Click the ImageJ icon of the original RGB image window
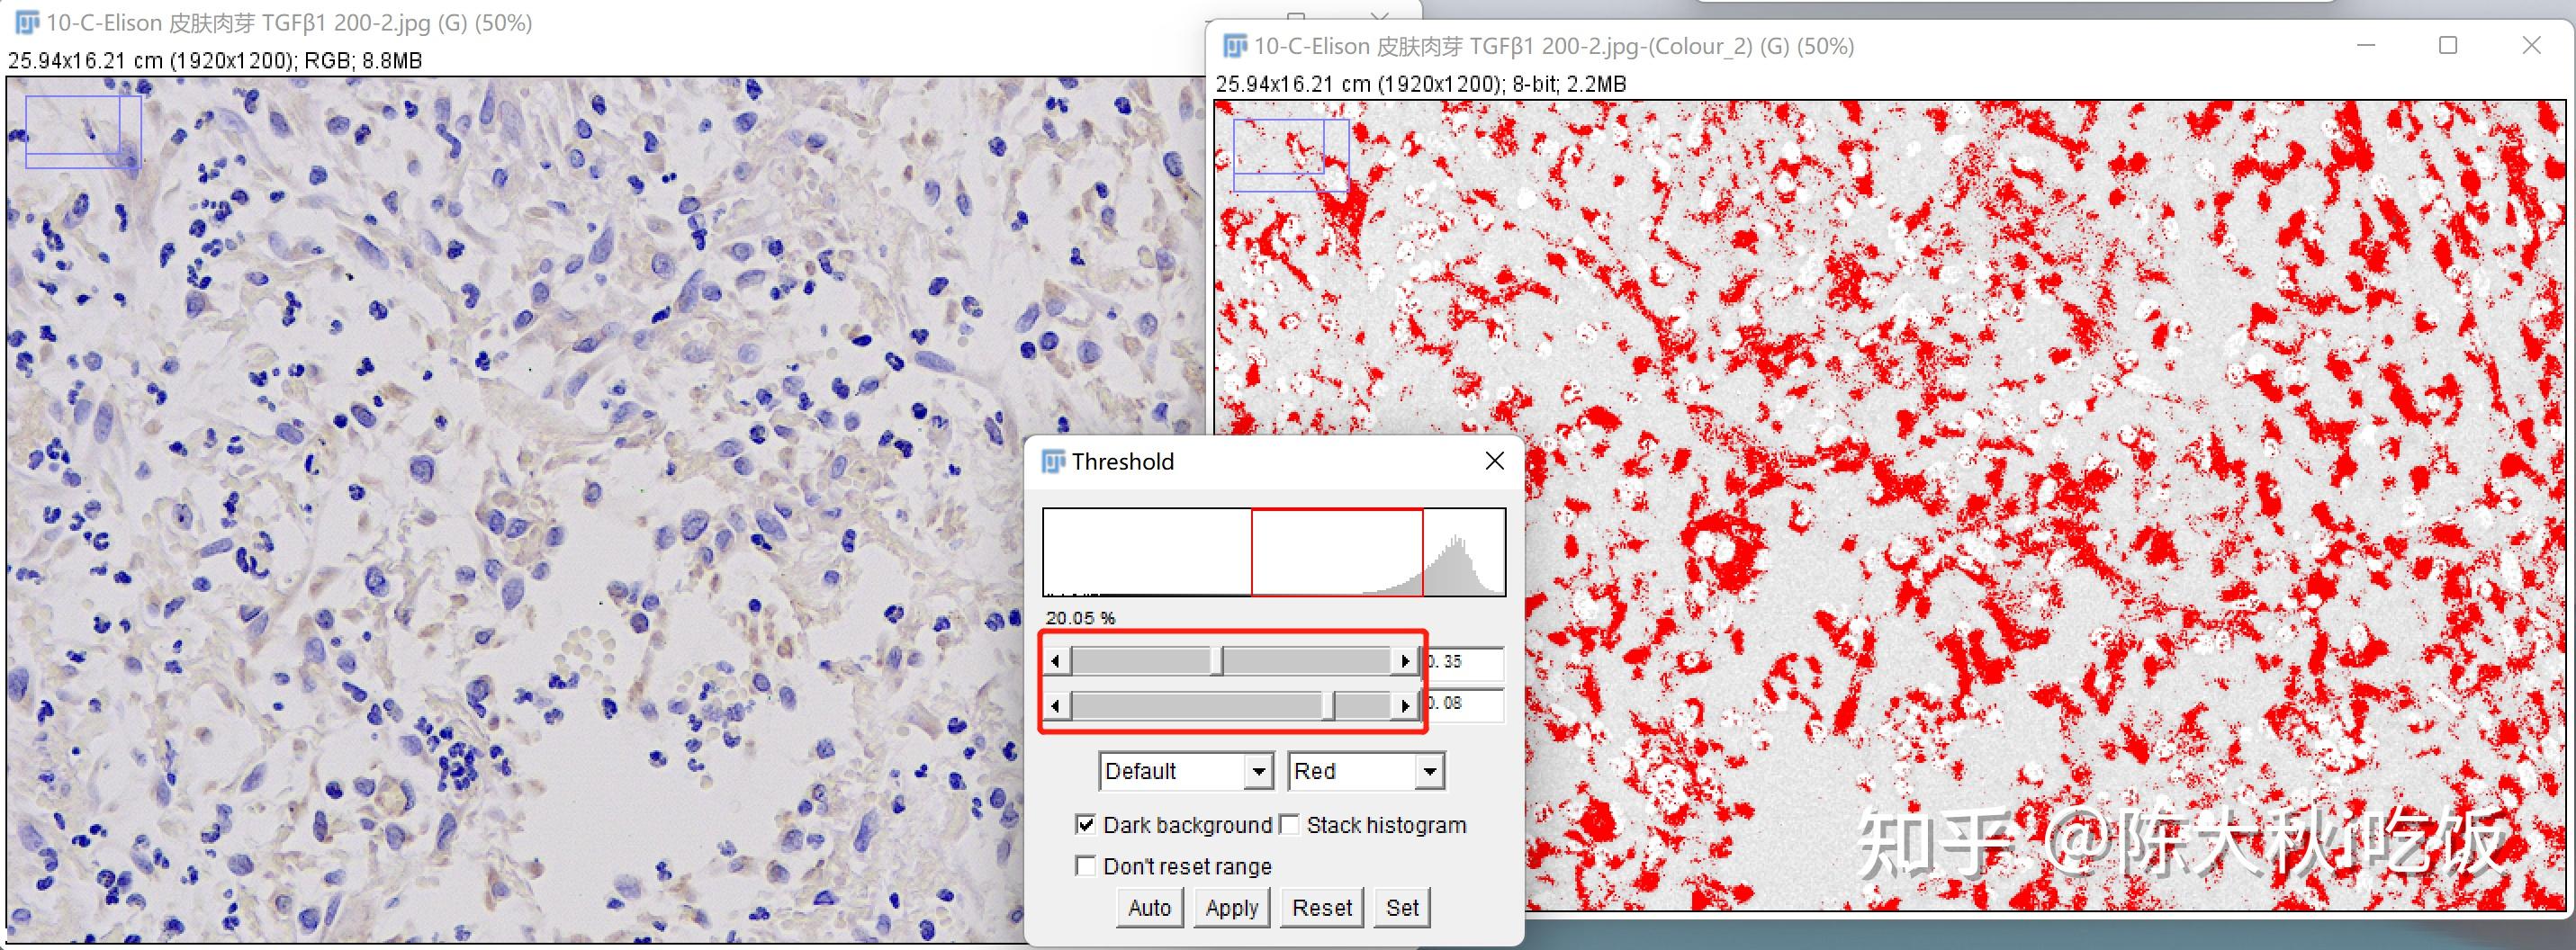 pos(27,22)
